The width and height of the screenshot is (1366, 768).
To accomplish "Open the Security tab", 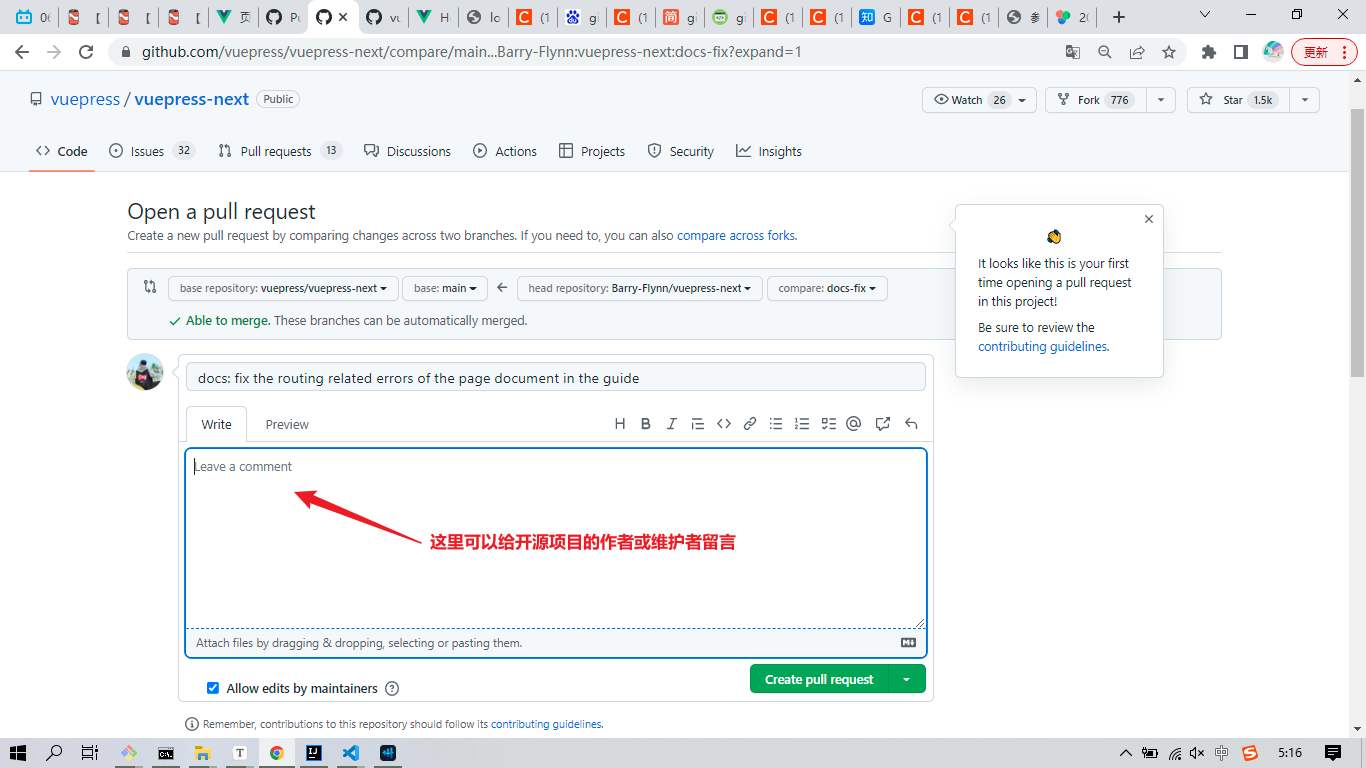I will pyautogui.click(x=681, y=151).
